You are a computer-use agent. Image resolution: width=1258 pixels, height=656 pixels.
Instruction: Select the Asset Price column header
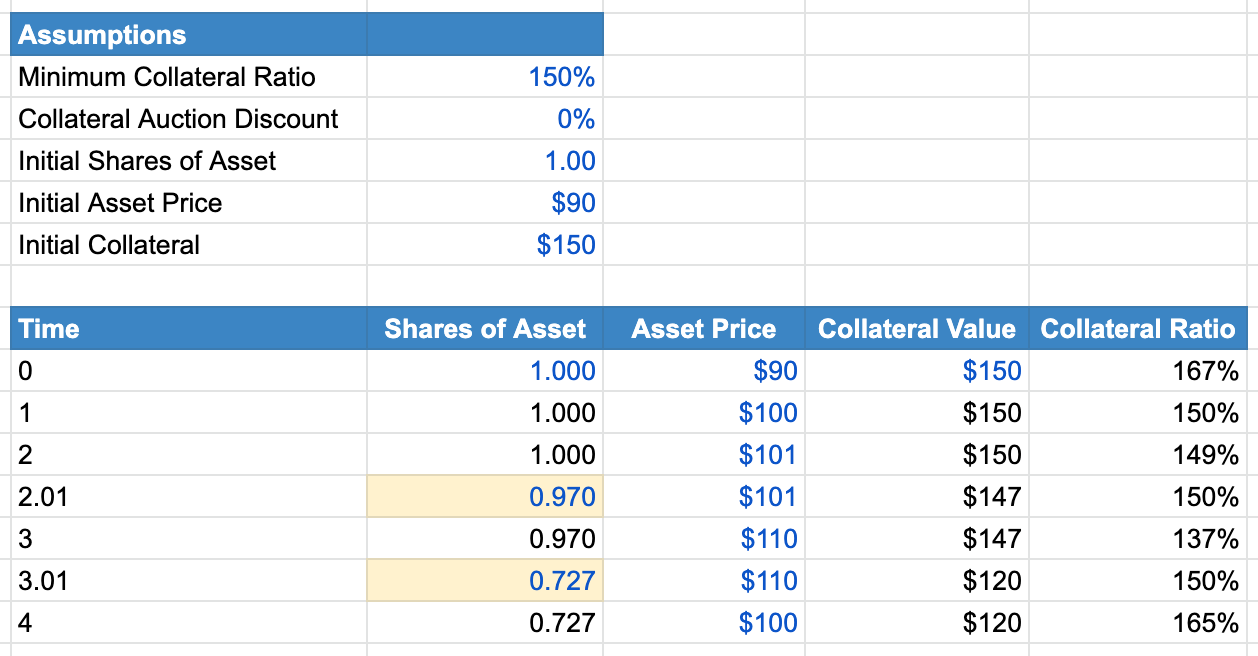point(704,329)
